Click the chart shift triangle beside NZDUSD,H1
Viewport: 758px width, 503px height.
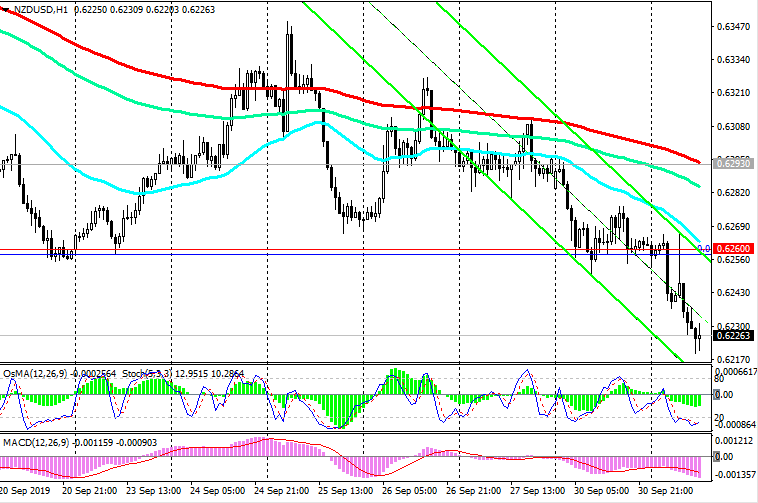(6, 8)
